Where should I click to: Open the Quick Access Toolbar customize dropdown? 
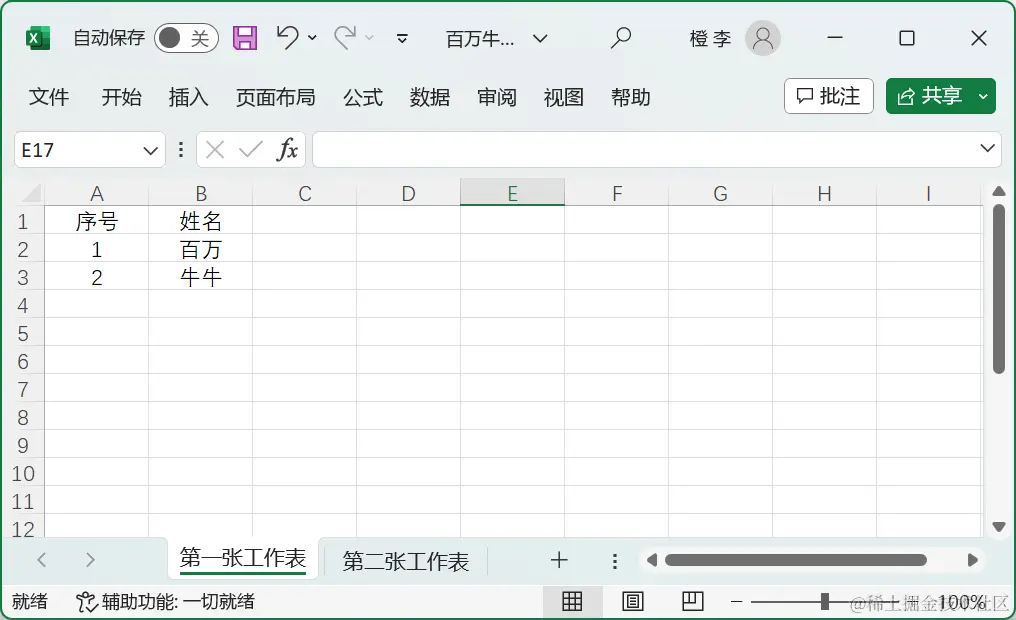pyautogui.click(x=401, y=37)
